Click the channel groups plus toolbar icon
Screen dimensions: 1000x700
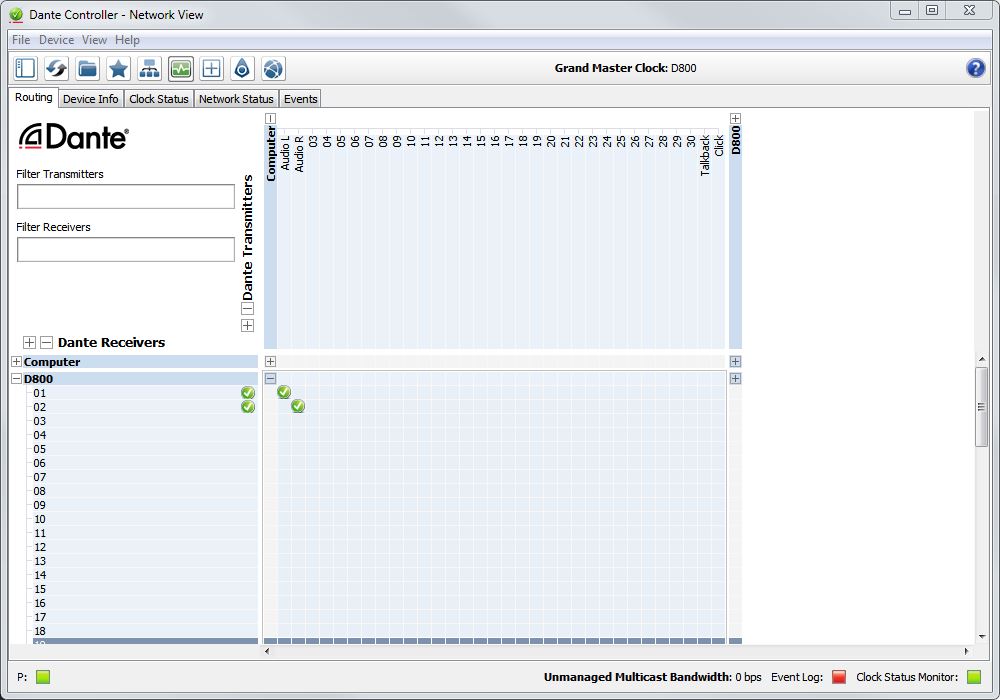pyautogui.click(x=211, y=68)
